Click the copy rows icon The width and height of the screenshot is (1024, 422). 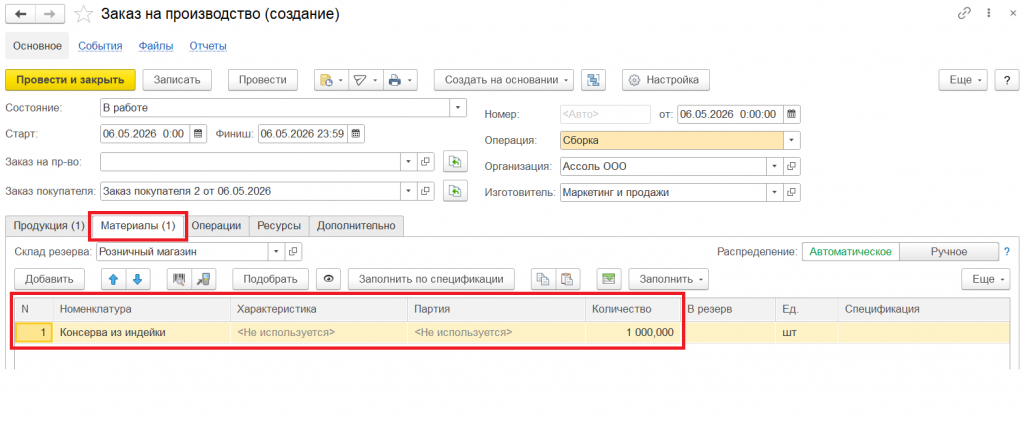click(x=543, y=279)
